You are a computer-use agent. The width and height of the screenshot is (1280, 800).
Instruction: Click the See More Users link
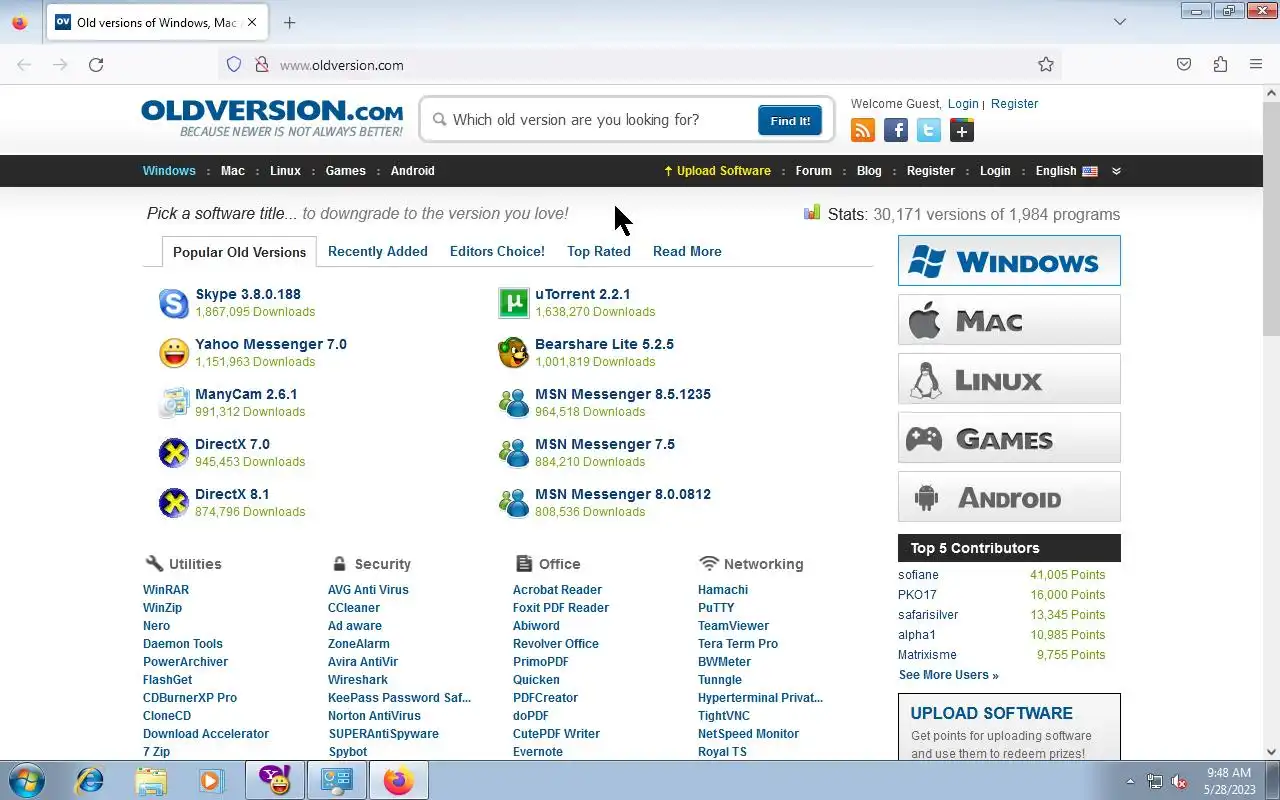coord(948,675)
